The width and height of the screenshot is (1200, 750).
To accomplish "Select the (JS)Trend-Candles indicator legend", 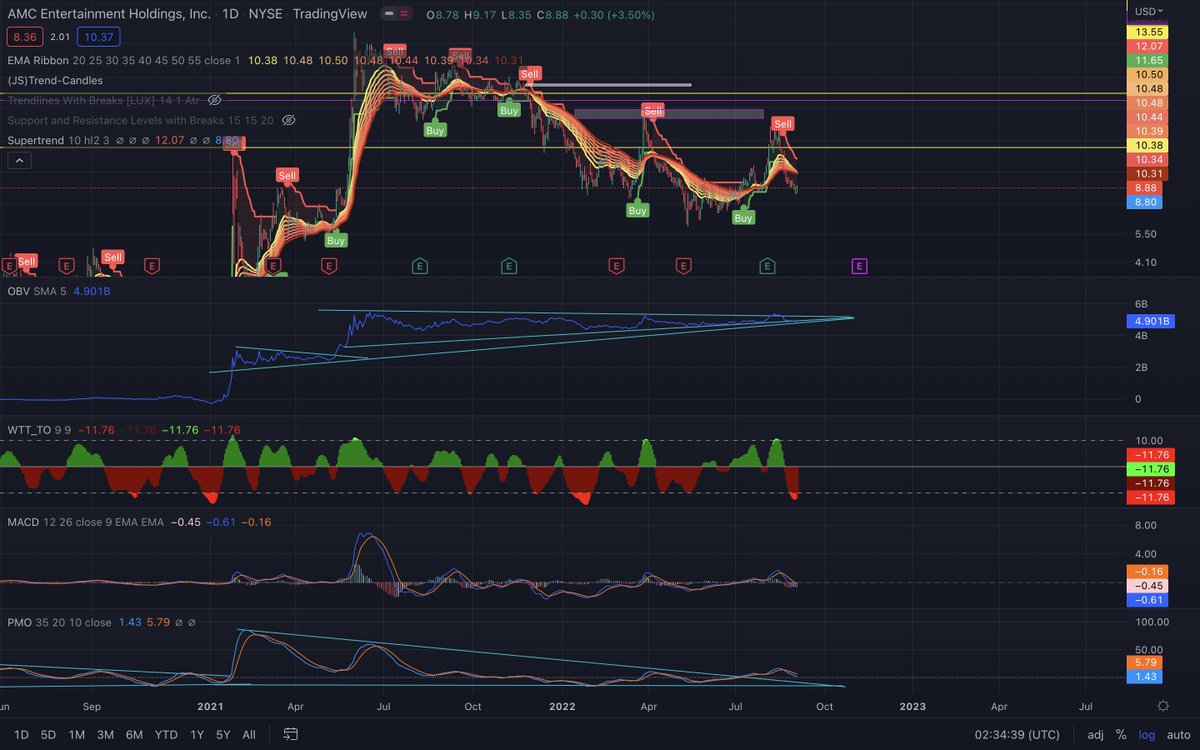I will pyautogui.click(x=55, y=80).
